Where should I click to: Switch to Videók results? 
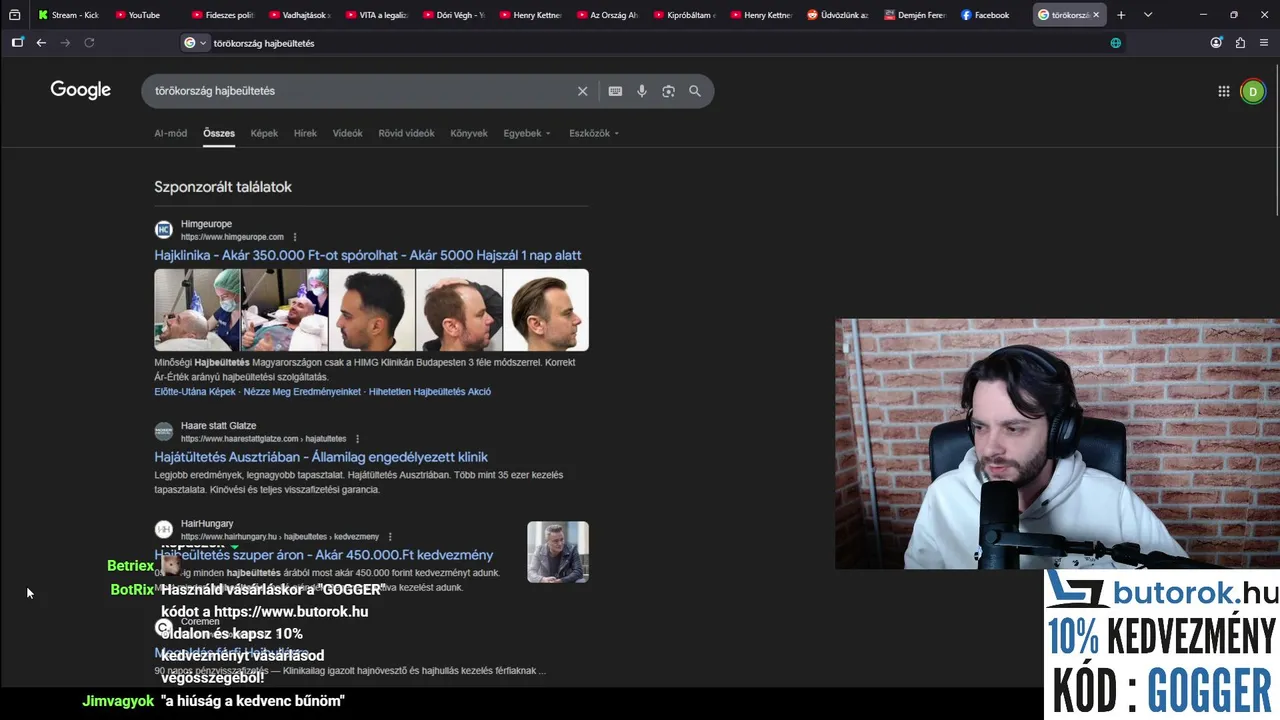[348, 133]
